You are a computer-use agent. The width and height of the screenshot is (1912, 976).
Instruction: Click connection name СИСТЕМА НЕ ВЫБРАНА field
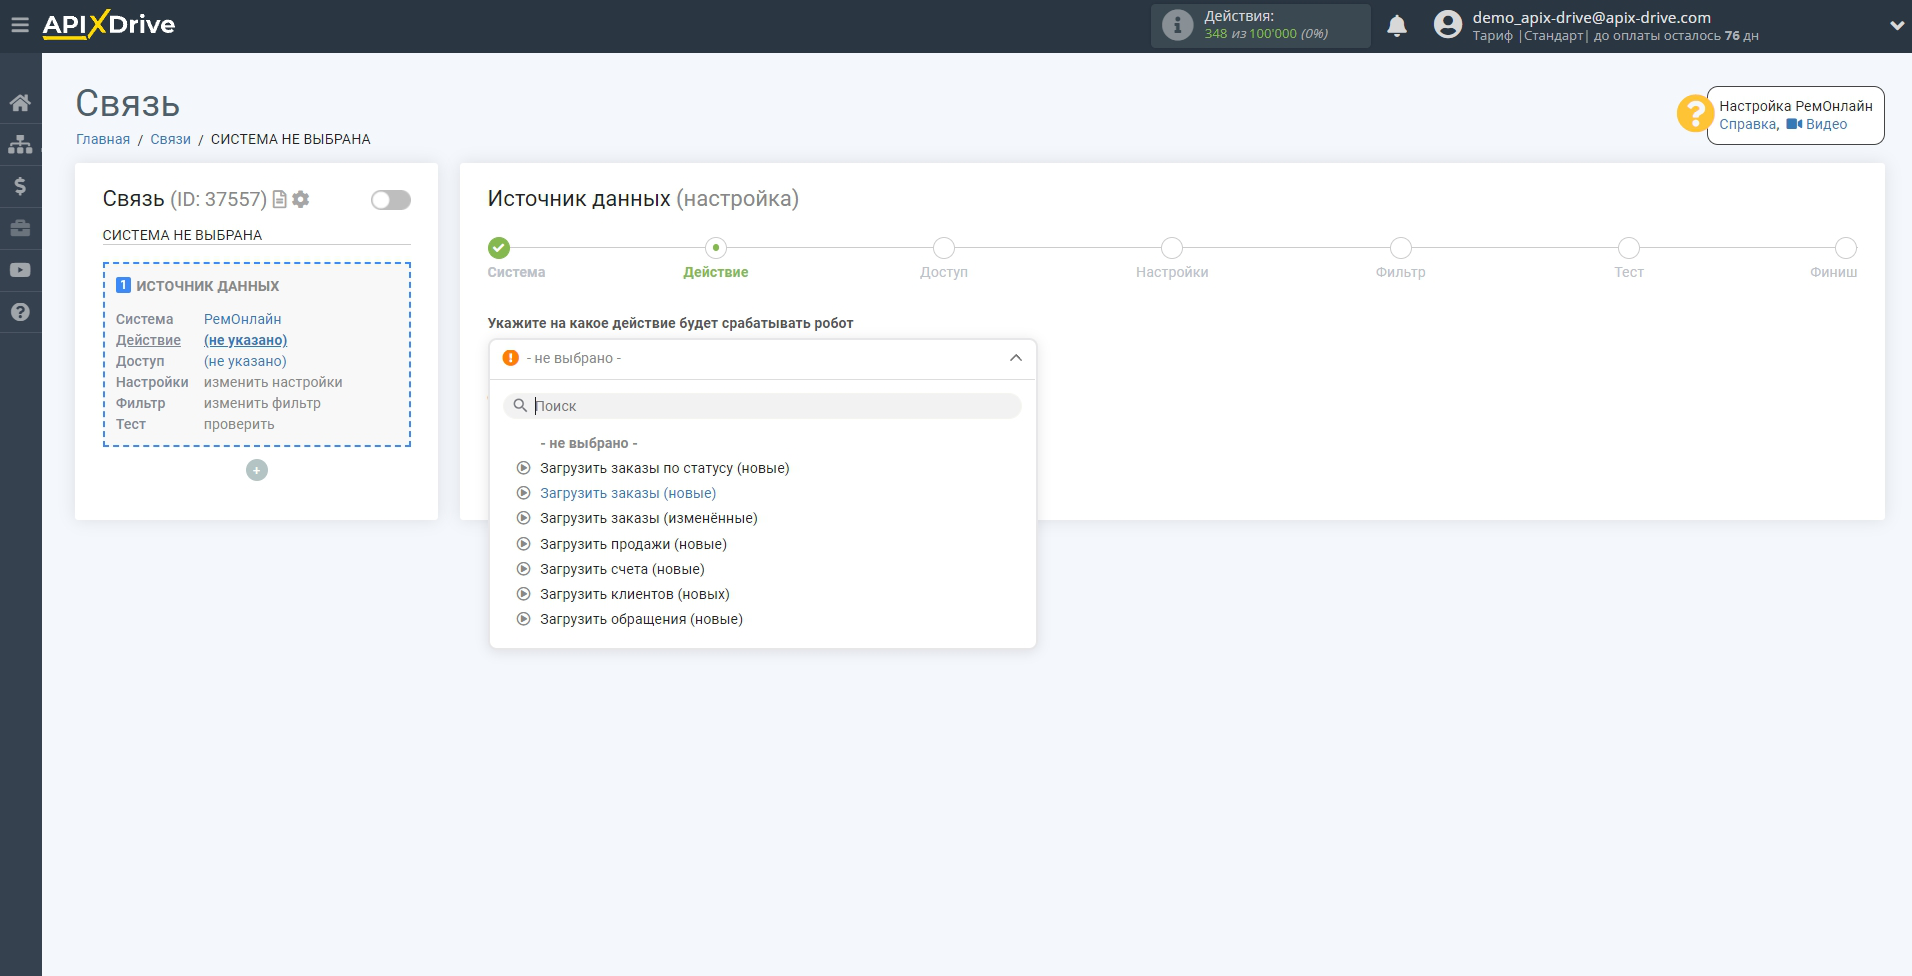click(256, 235)
